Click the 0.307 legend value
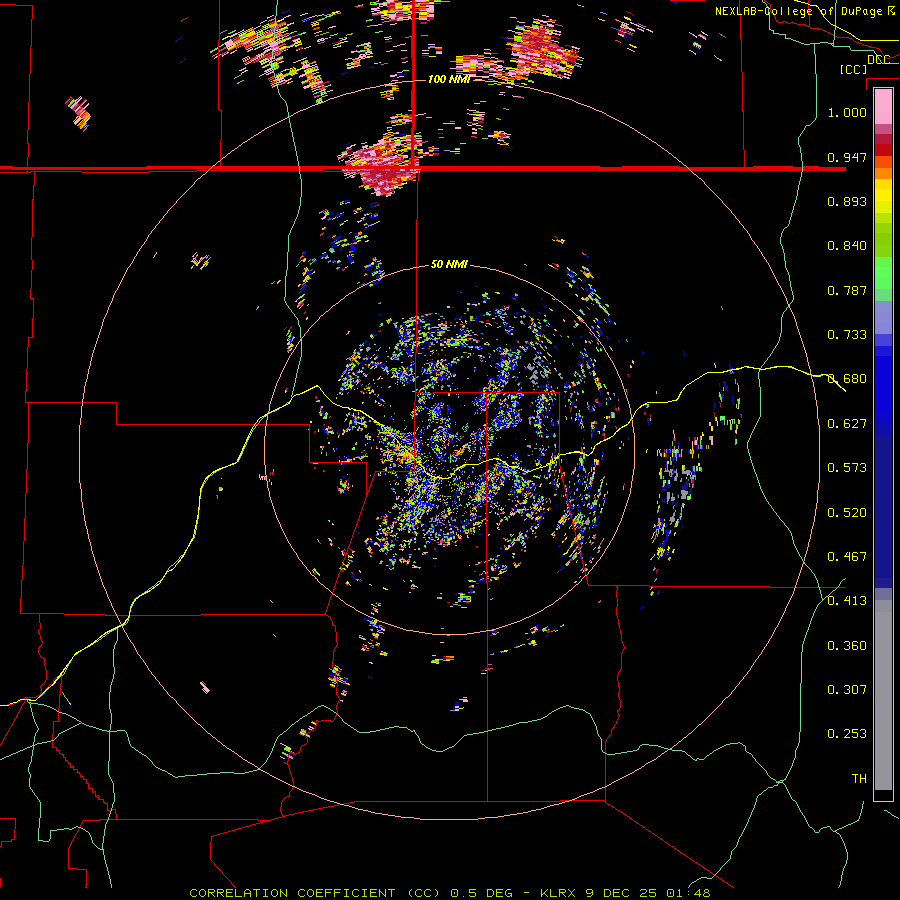900x900 pixels. (847, 690)
